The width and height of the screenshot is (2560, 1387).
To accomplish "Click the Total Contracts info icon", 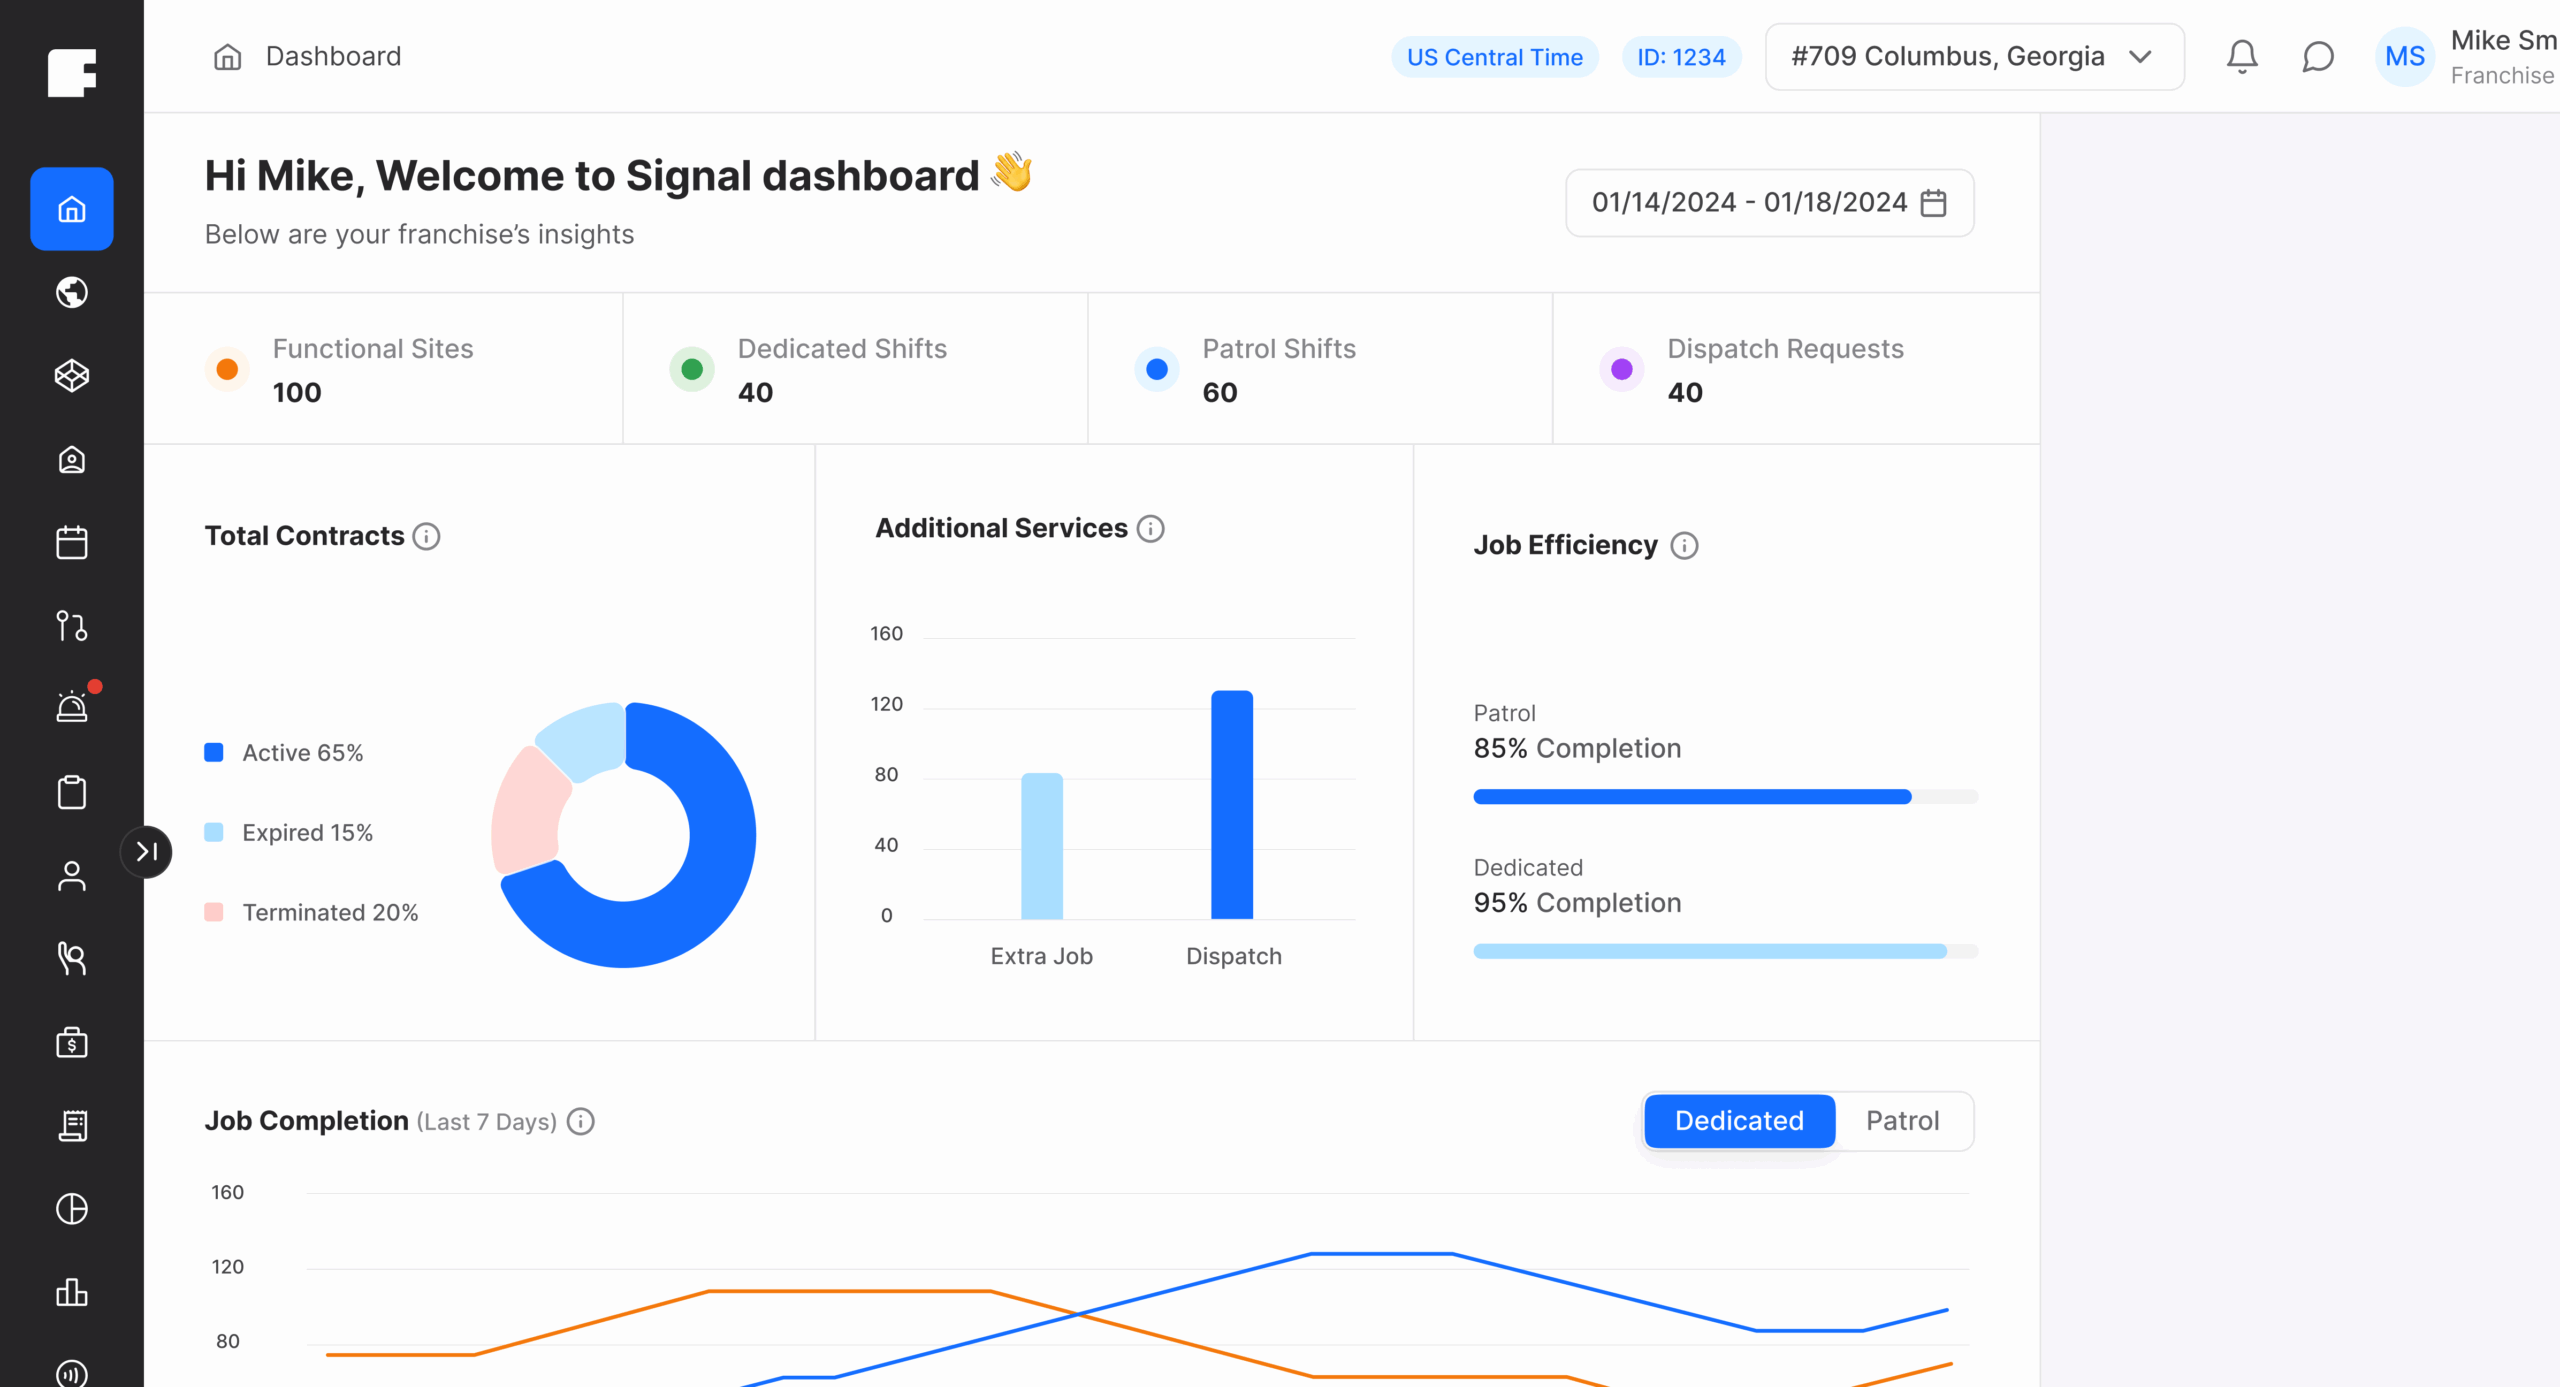I will pos(427,537).
